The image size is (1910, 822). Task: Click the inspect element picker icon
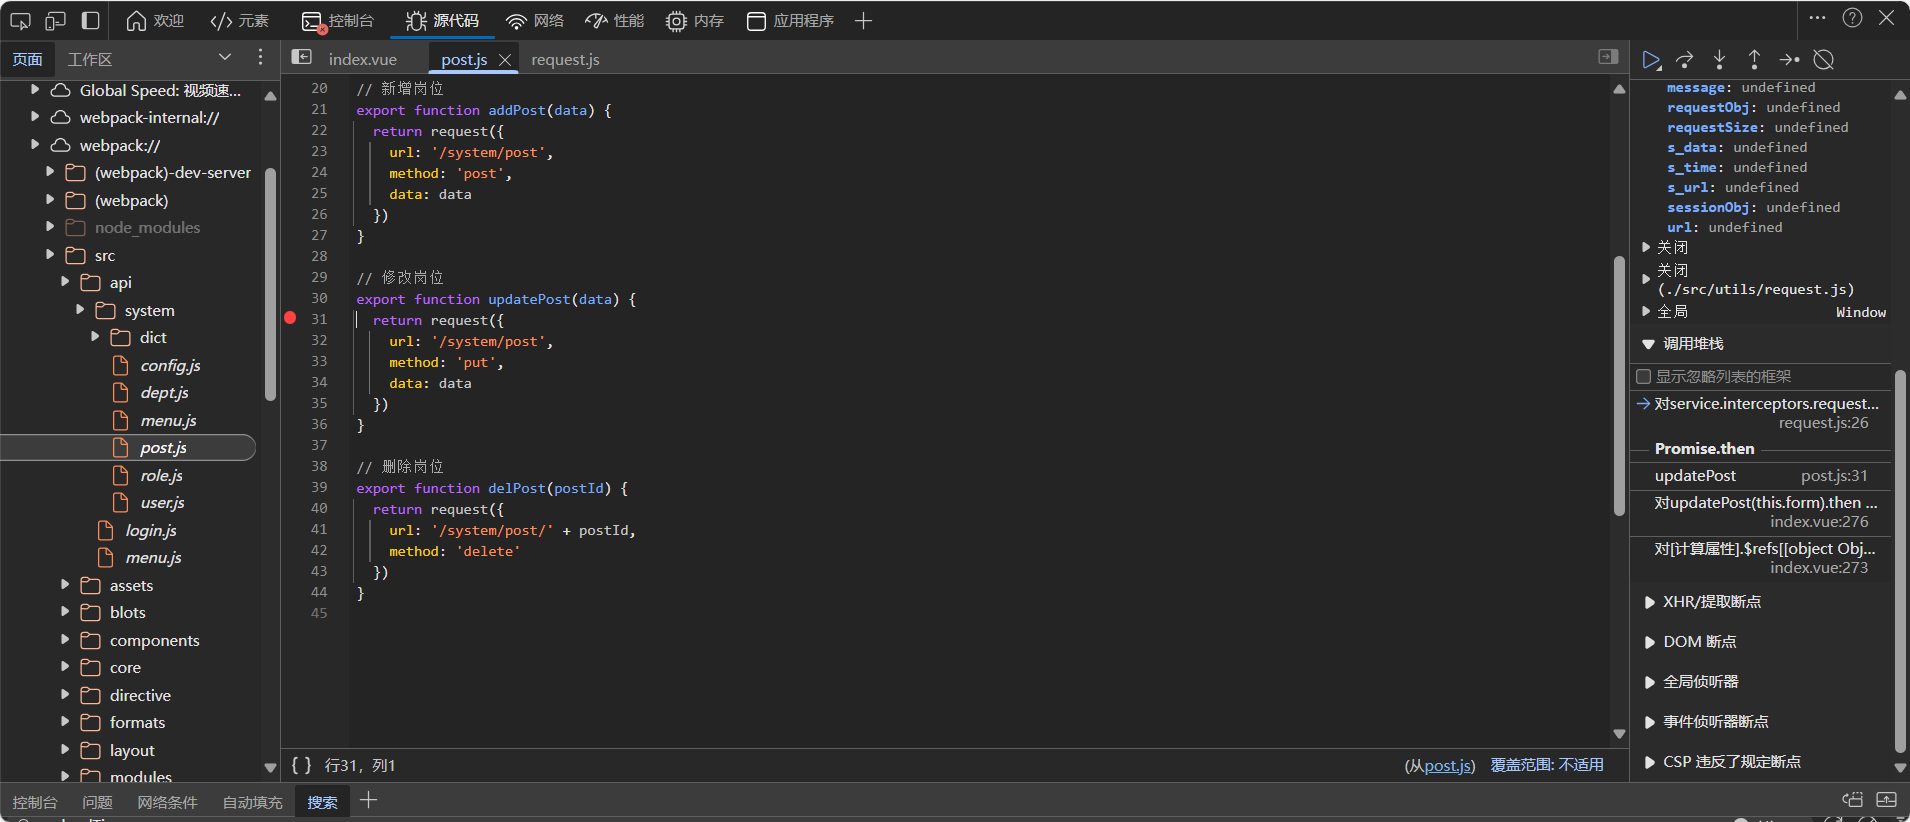pos(20,20)
